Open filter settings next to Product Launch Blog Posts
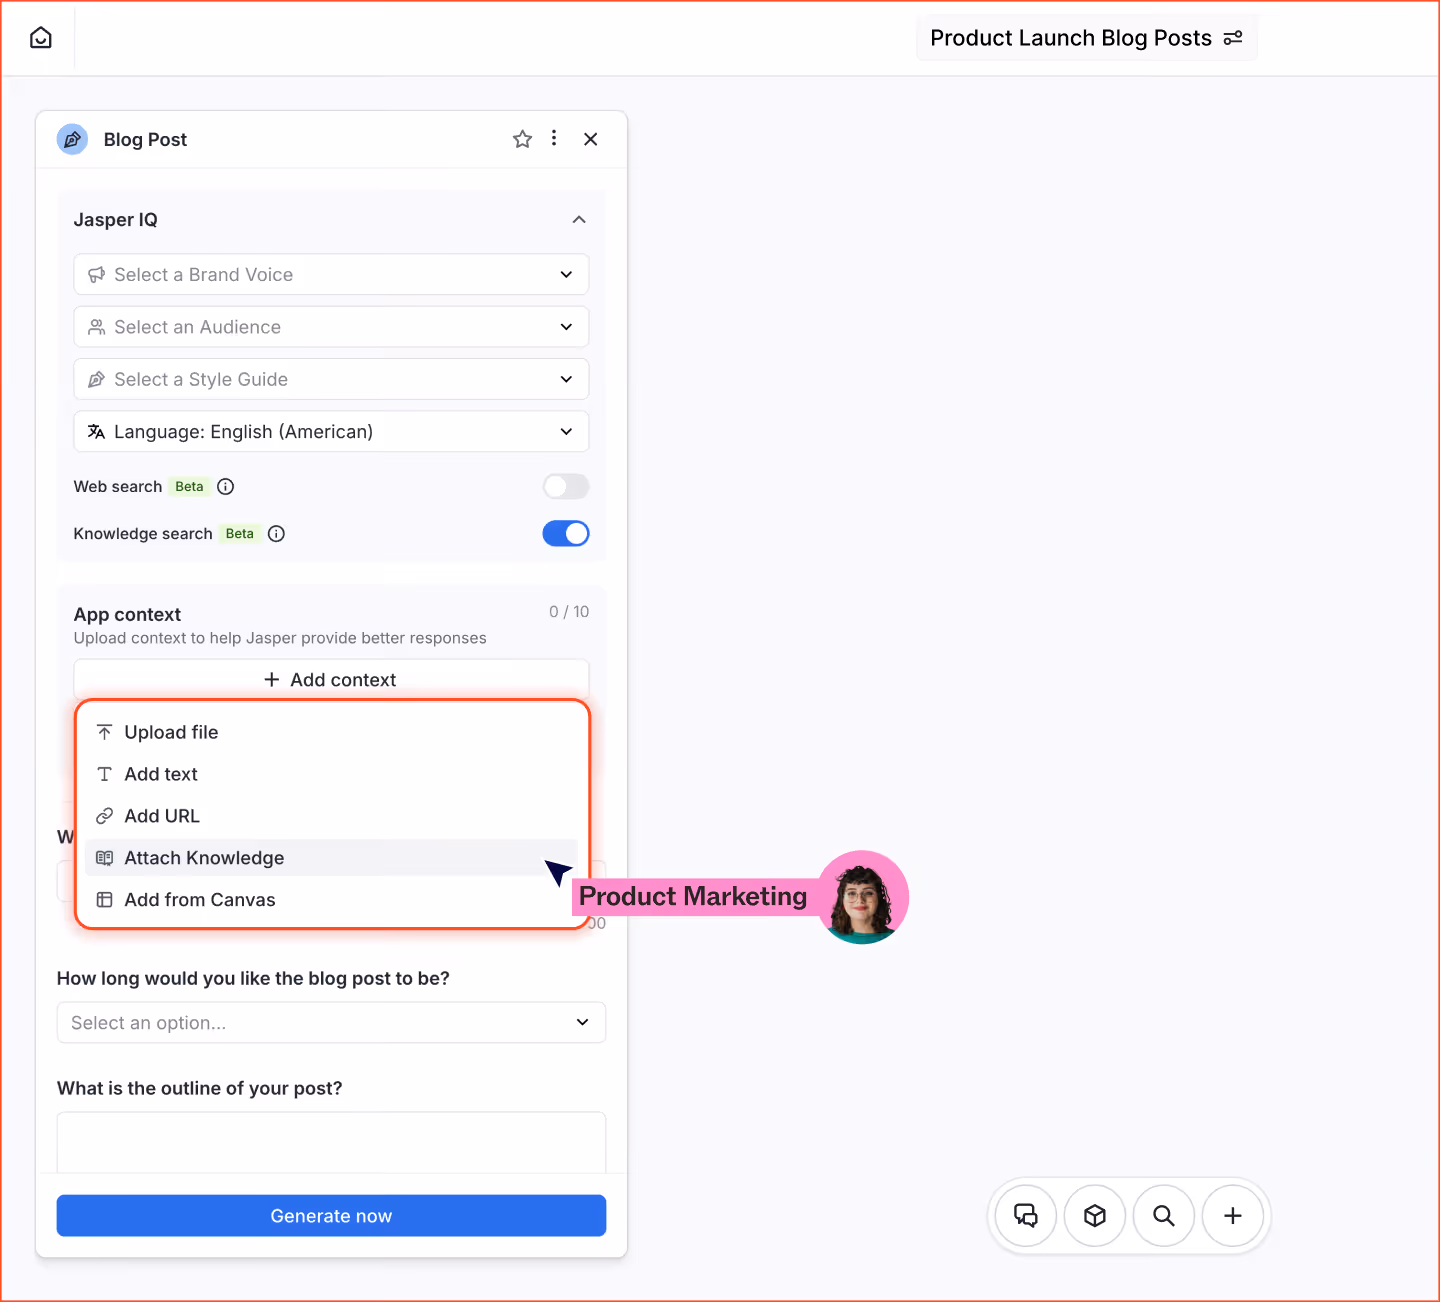The width and height of the screenshot is (1440, 1302). 1233,37
